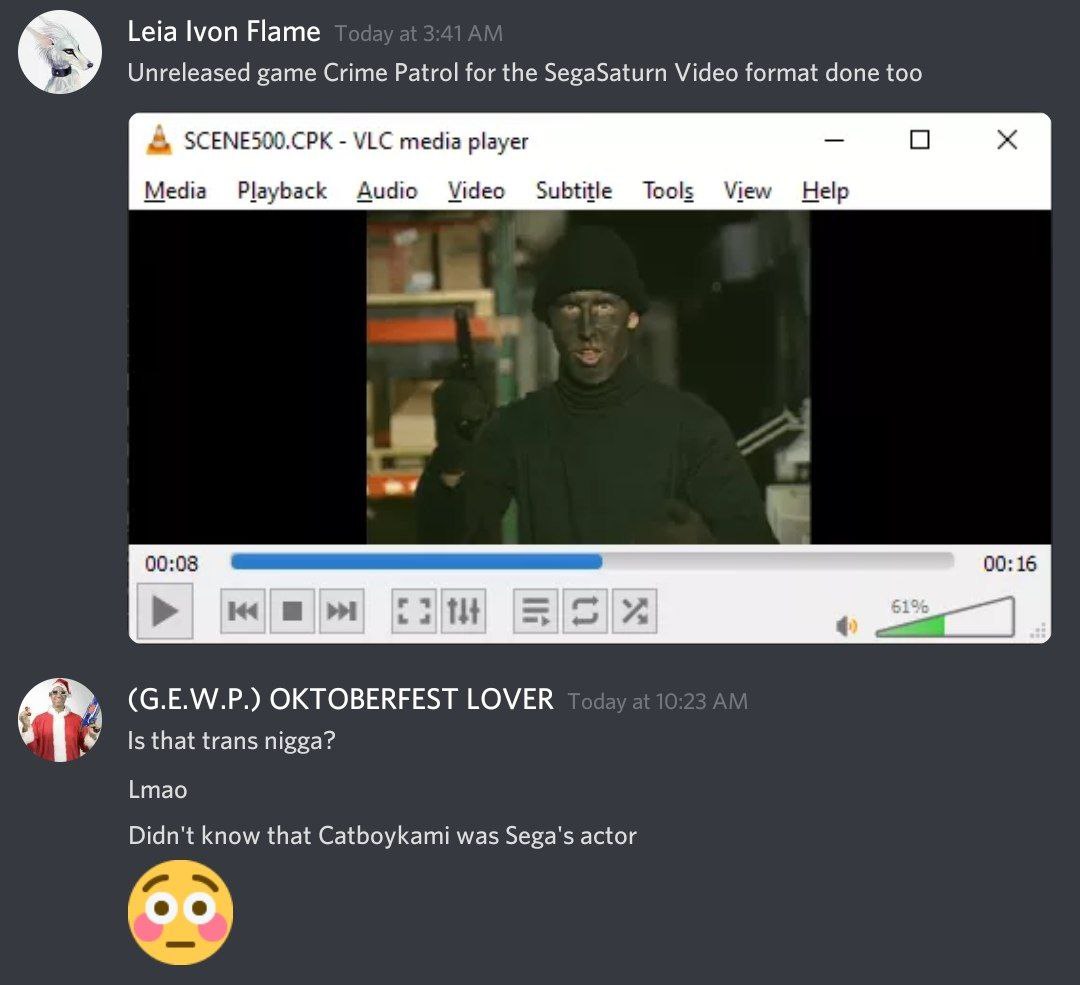Mute audio via speaker icon
1080x985 pixels.
click(847, 625)
